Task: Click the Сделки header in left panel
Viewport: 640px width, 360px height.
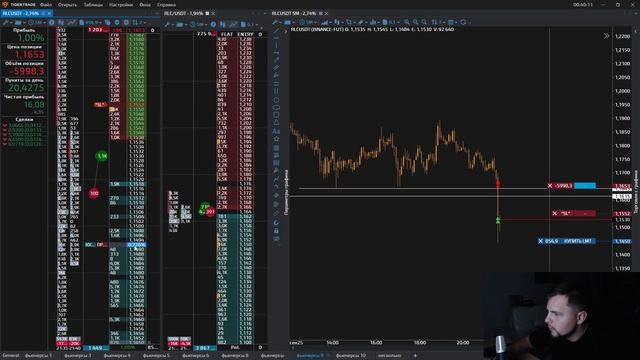Action: (x=24, y=119)
